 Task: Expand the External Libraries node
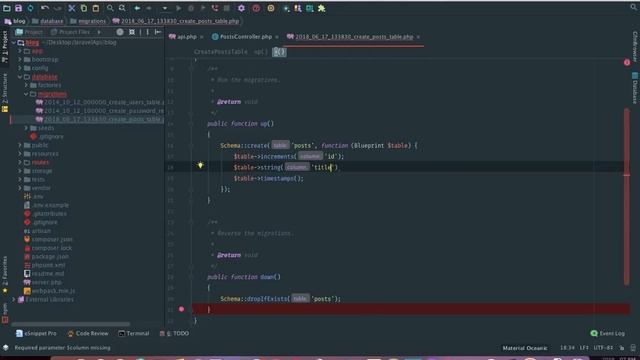pos(13,300)
